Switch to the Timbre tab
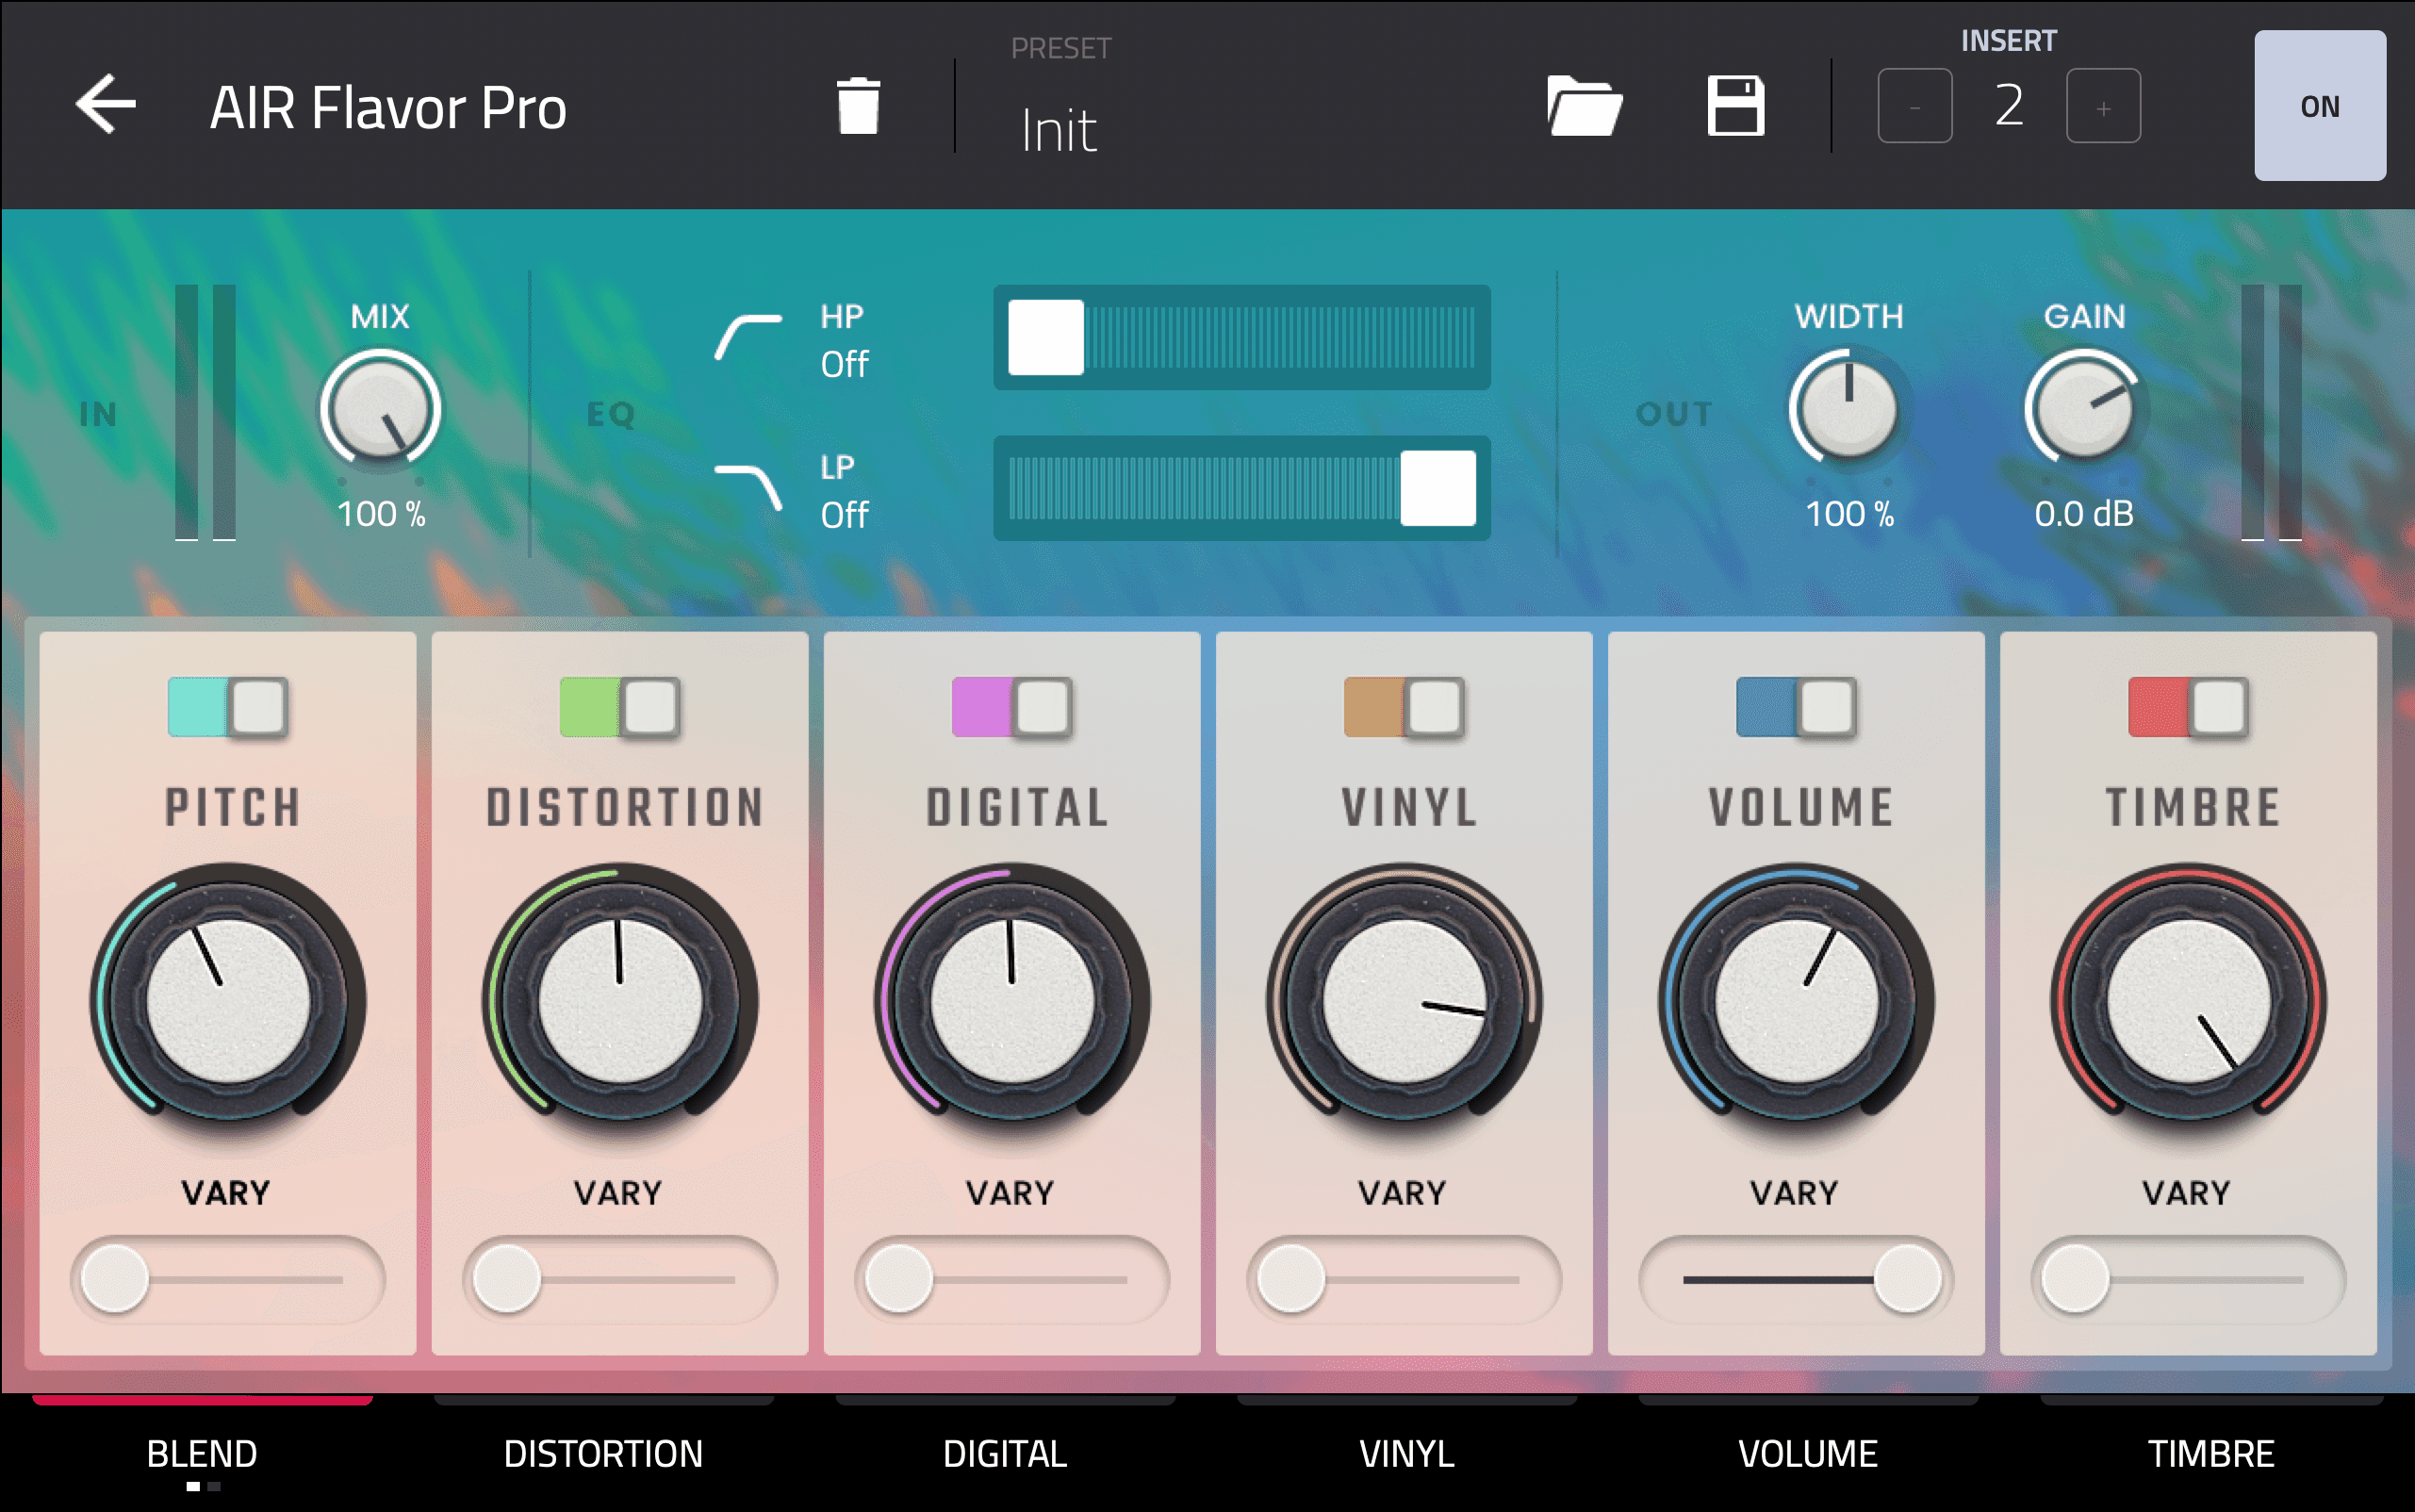 click(2210, 1452)
